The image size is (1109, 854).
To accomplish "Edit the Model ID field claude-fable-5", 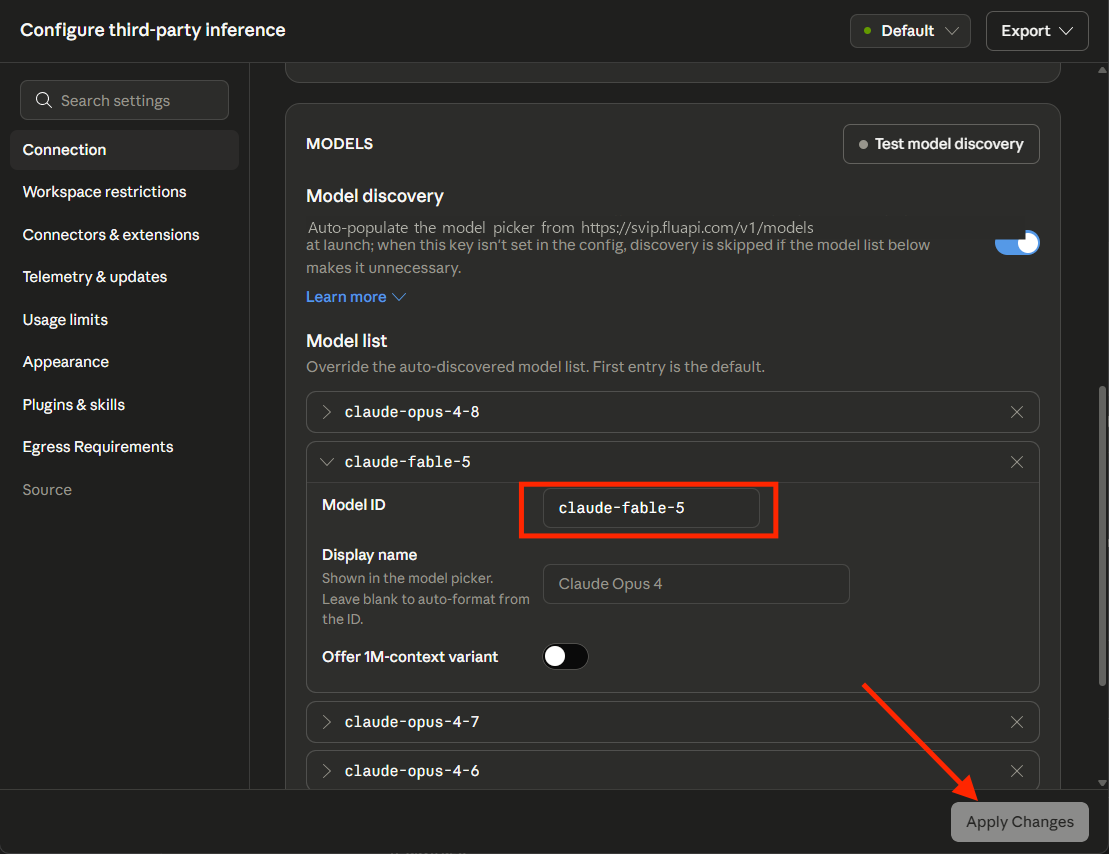I will [x=651, y=508].
